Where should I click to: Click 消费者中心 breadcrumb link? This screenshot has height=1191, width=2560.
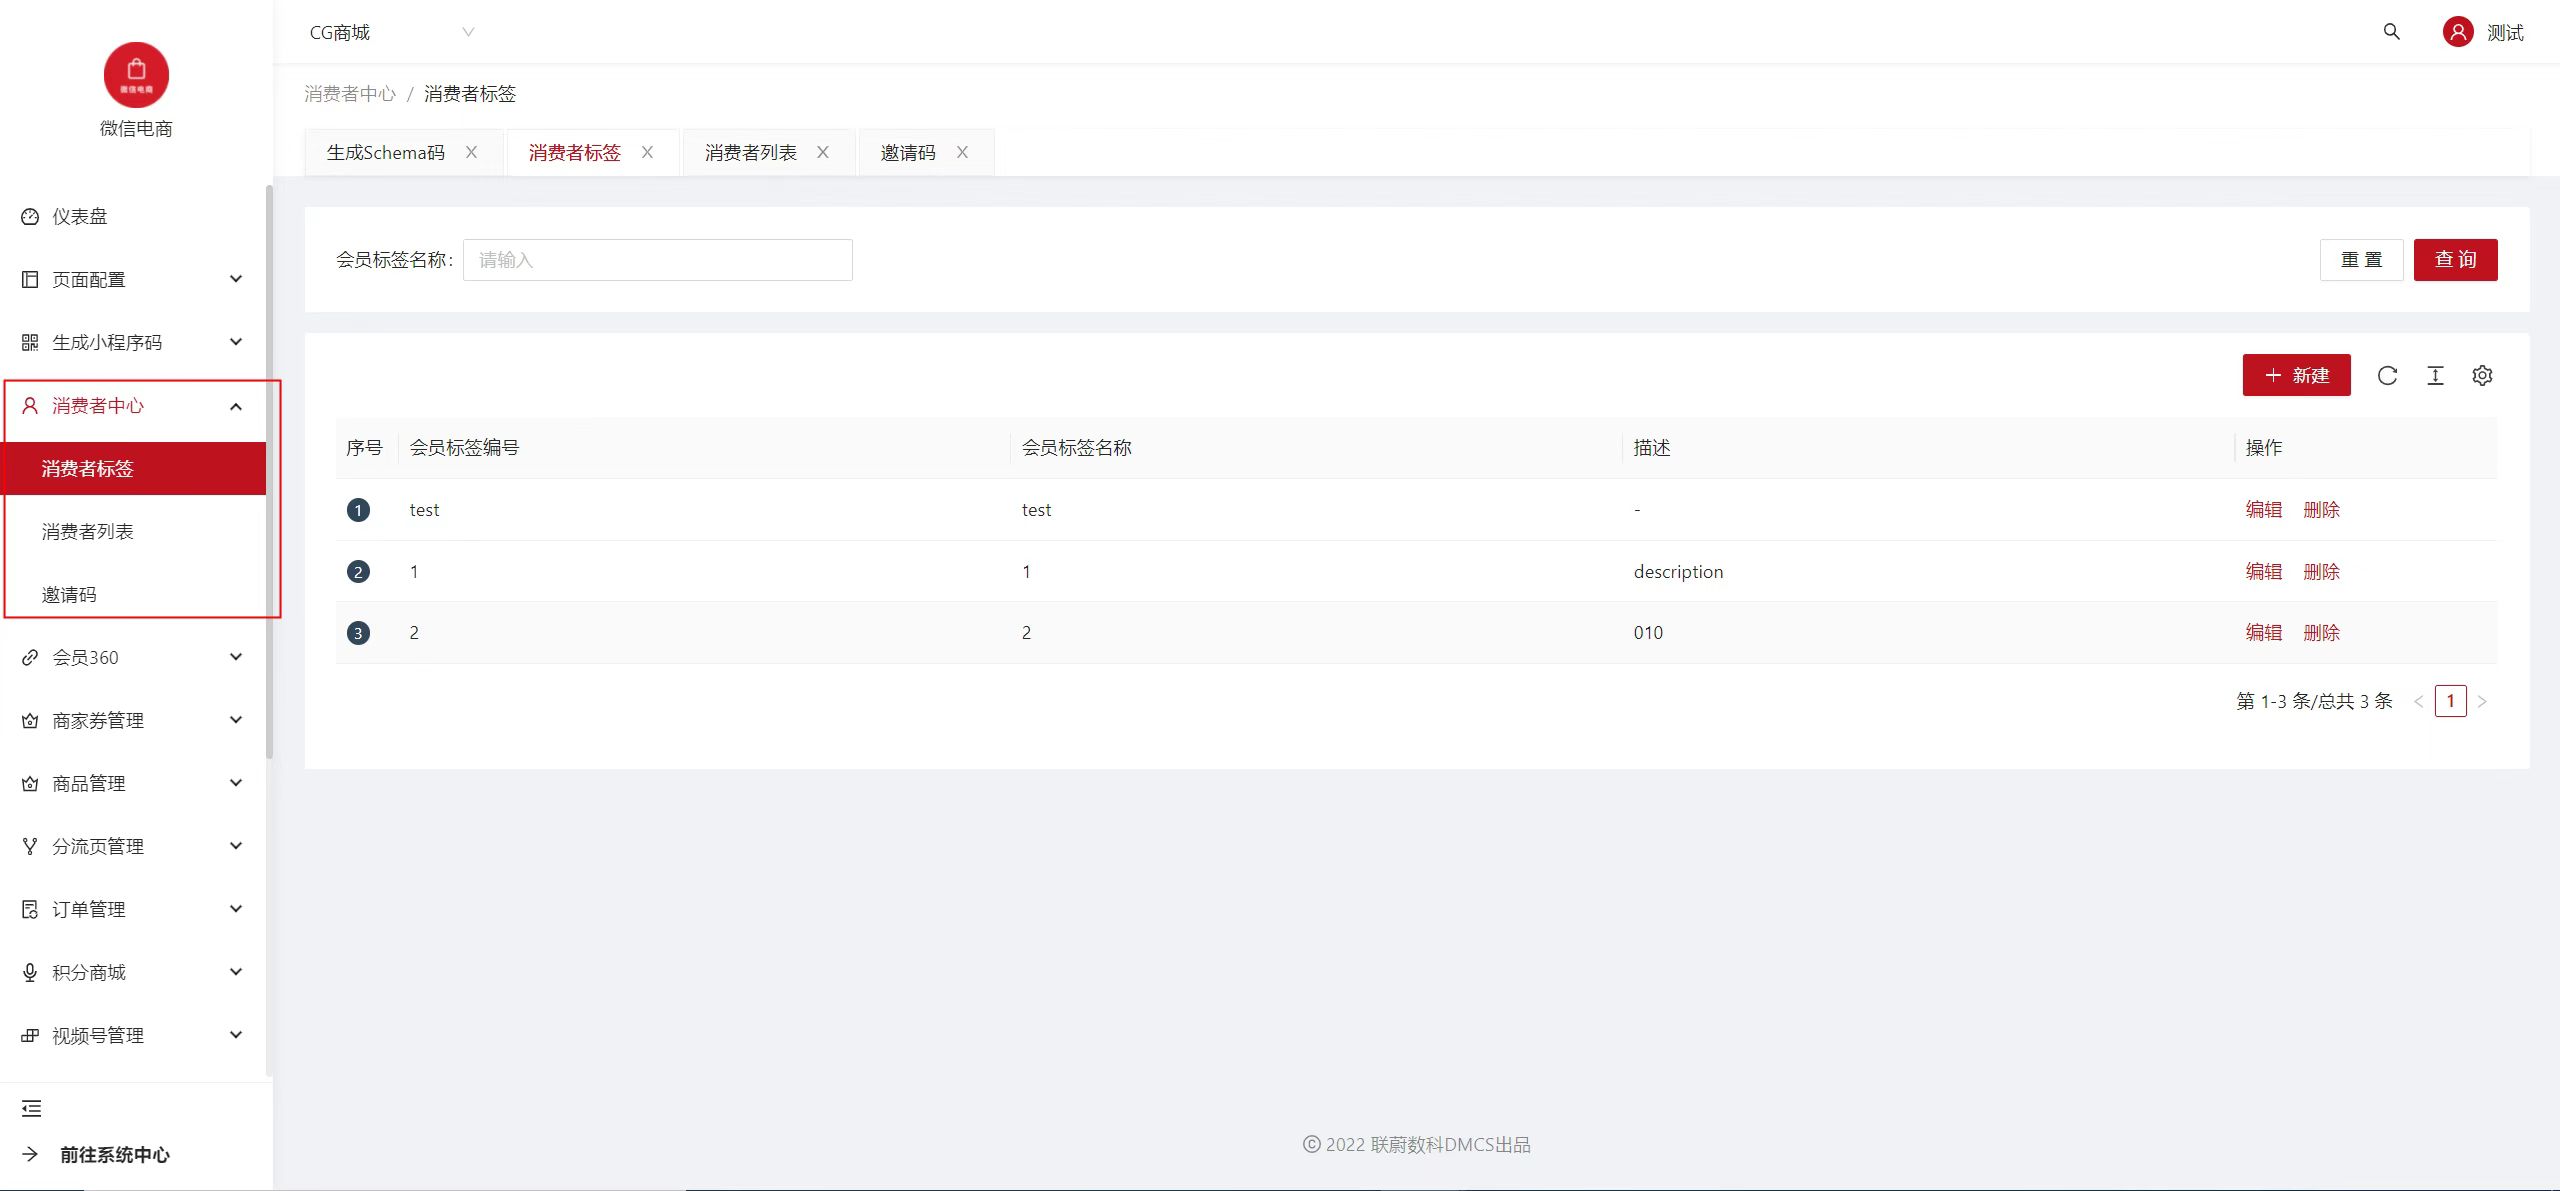tap(350, 93)
